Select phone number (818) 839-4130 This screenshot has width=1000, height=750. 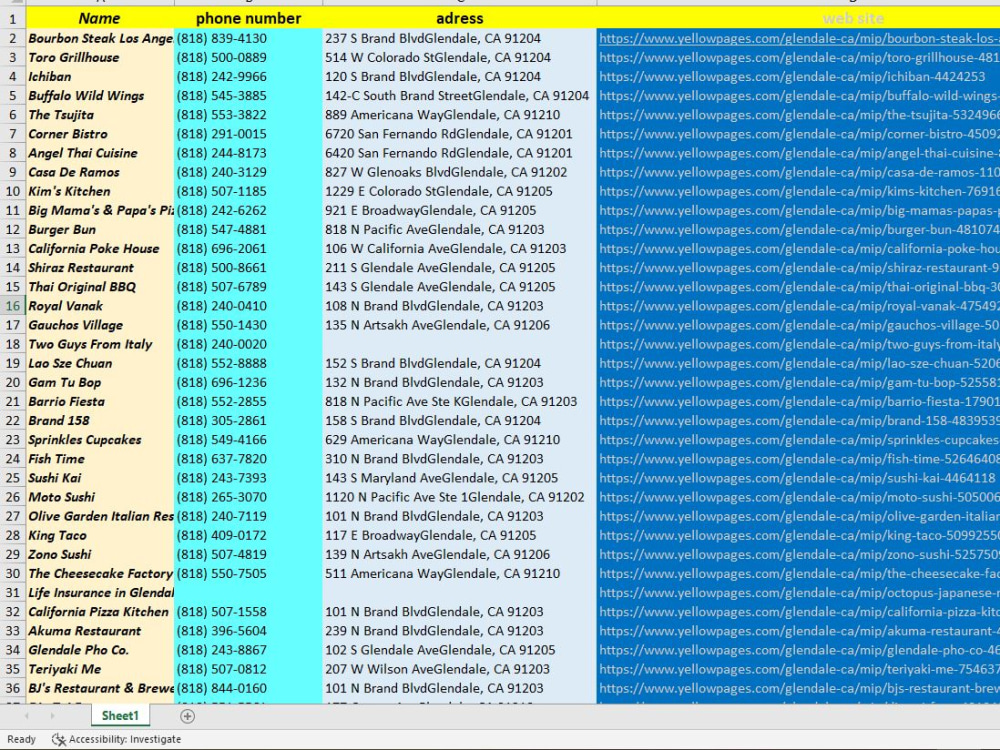(248, 38)
